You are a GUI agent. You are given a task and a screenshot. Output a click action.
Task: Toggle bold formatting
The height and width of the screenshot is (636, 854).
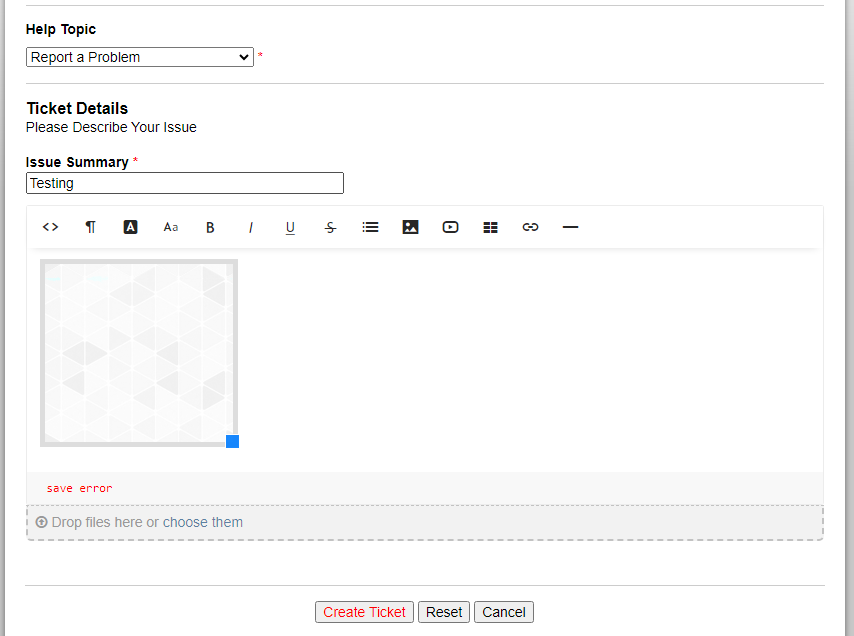point(210,228)
